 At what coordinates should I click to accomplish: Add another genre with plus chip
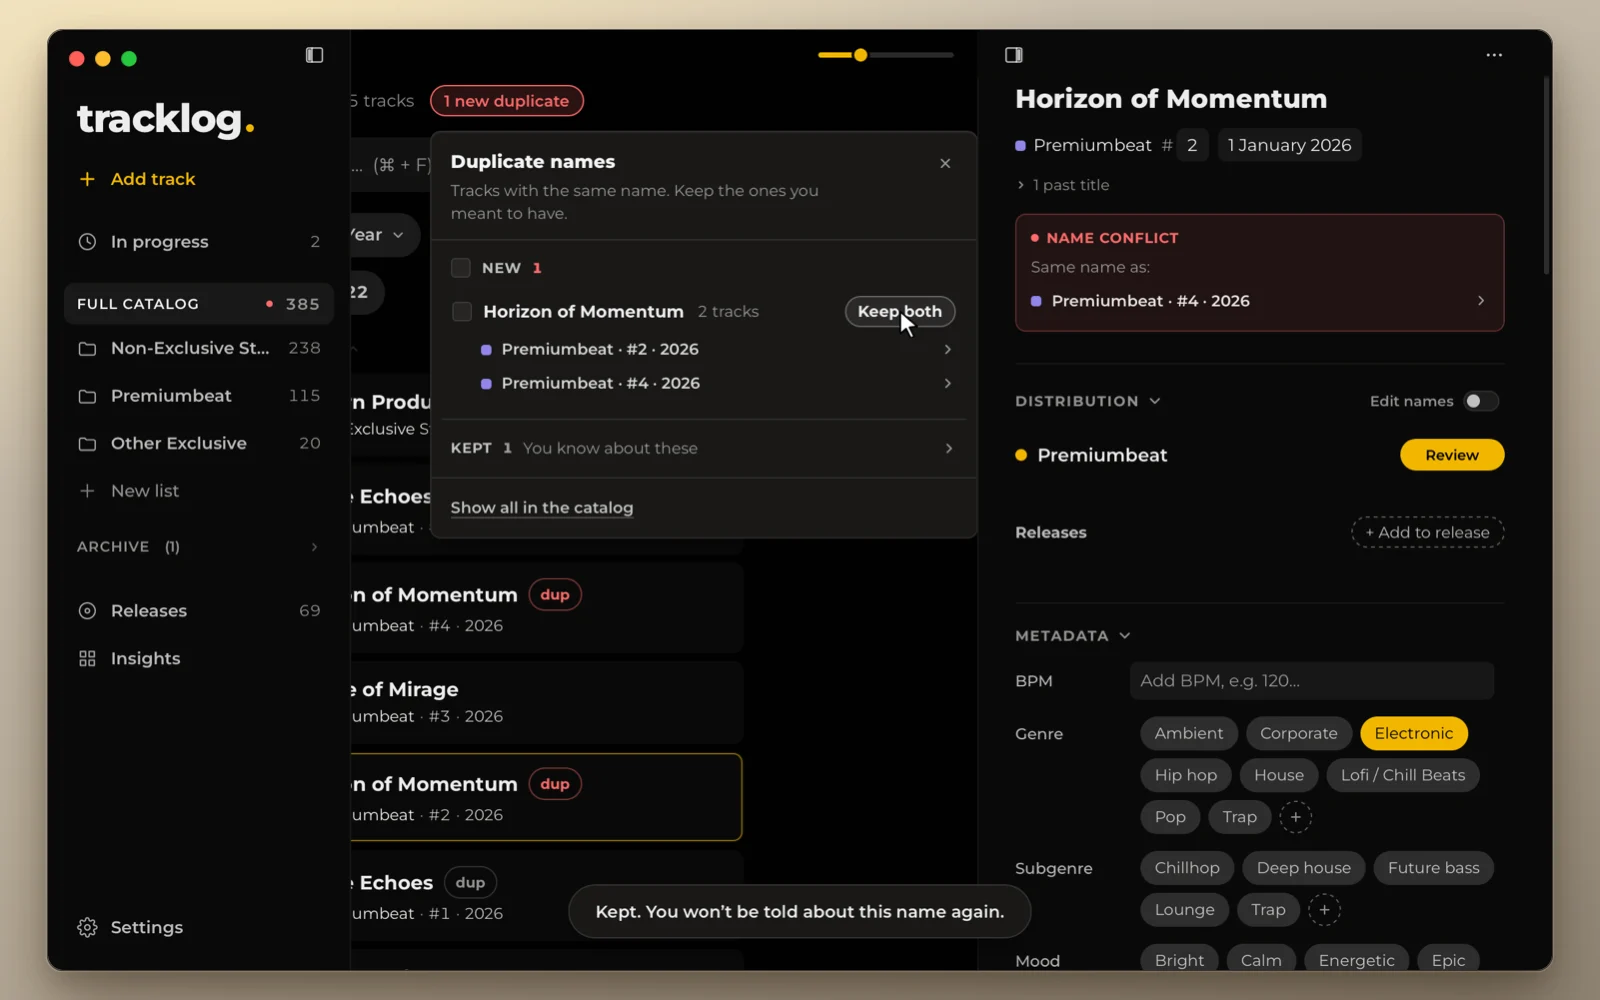tap(1295, 817)
